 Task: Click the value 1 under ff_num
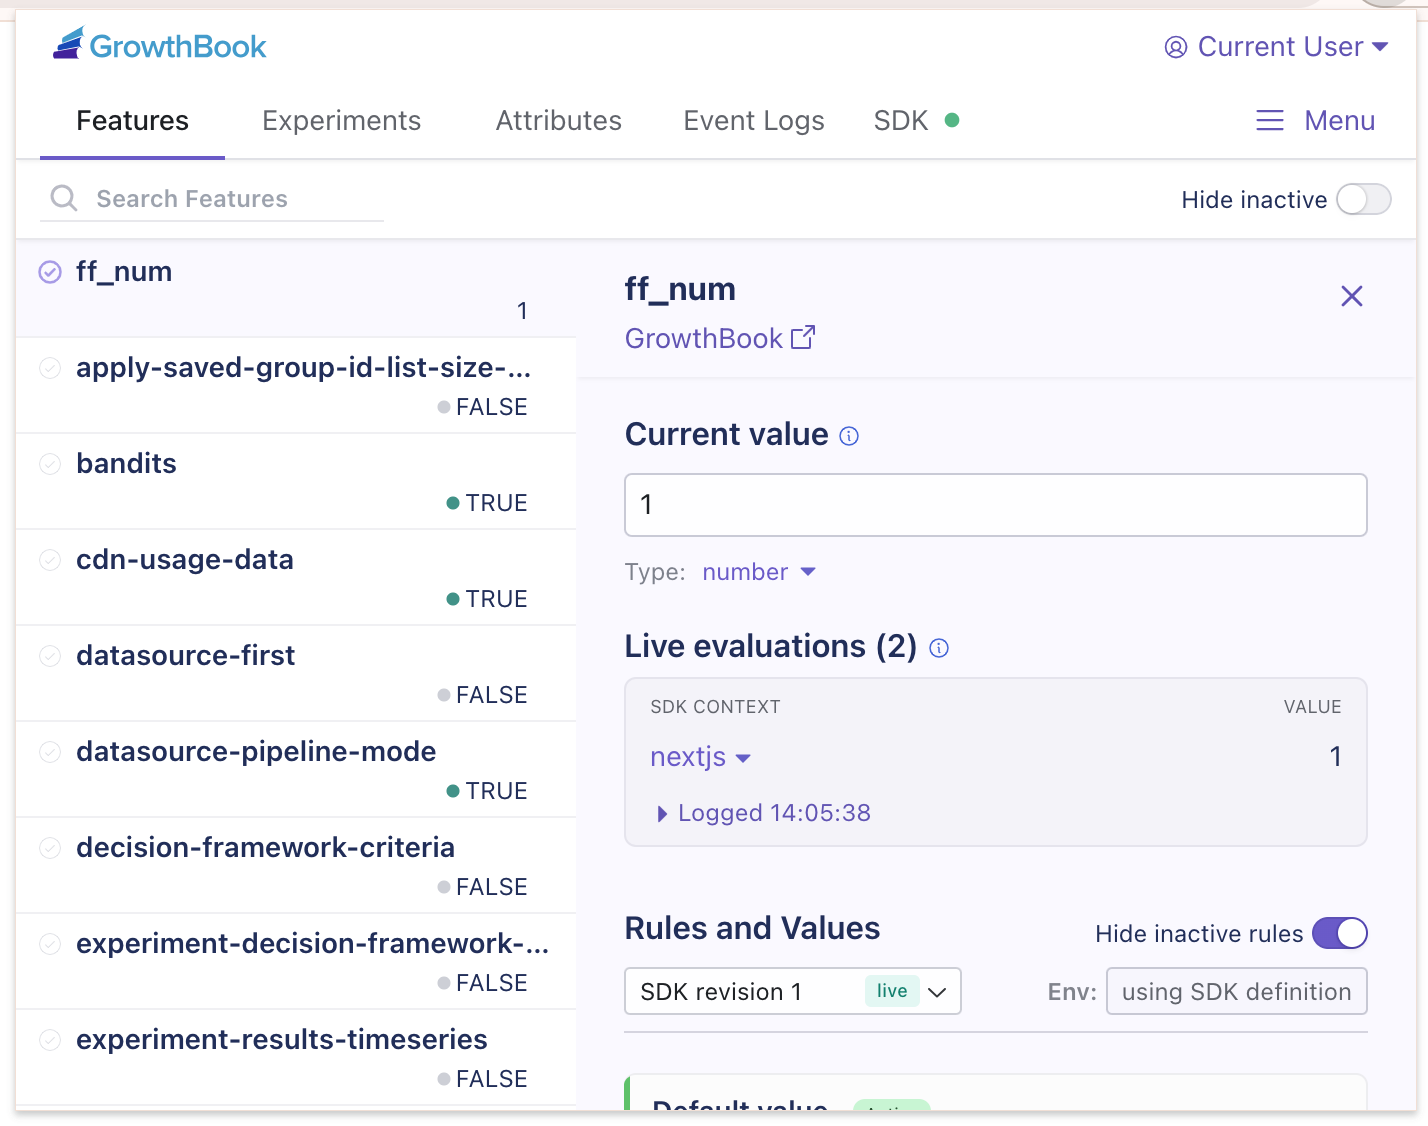tap(522, 311)
